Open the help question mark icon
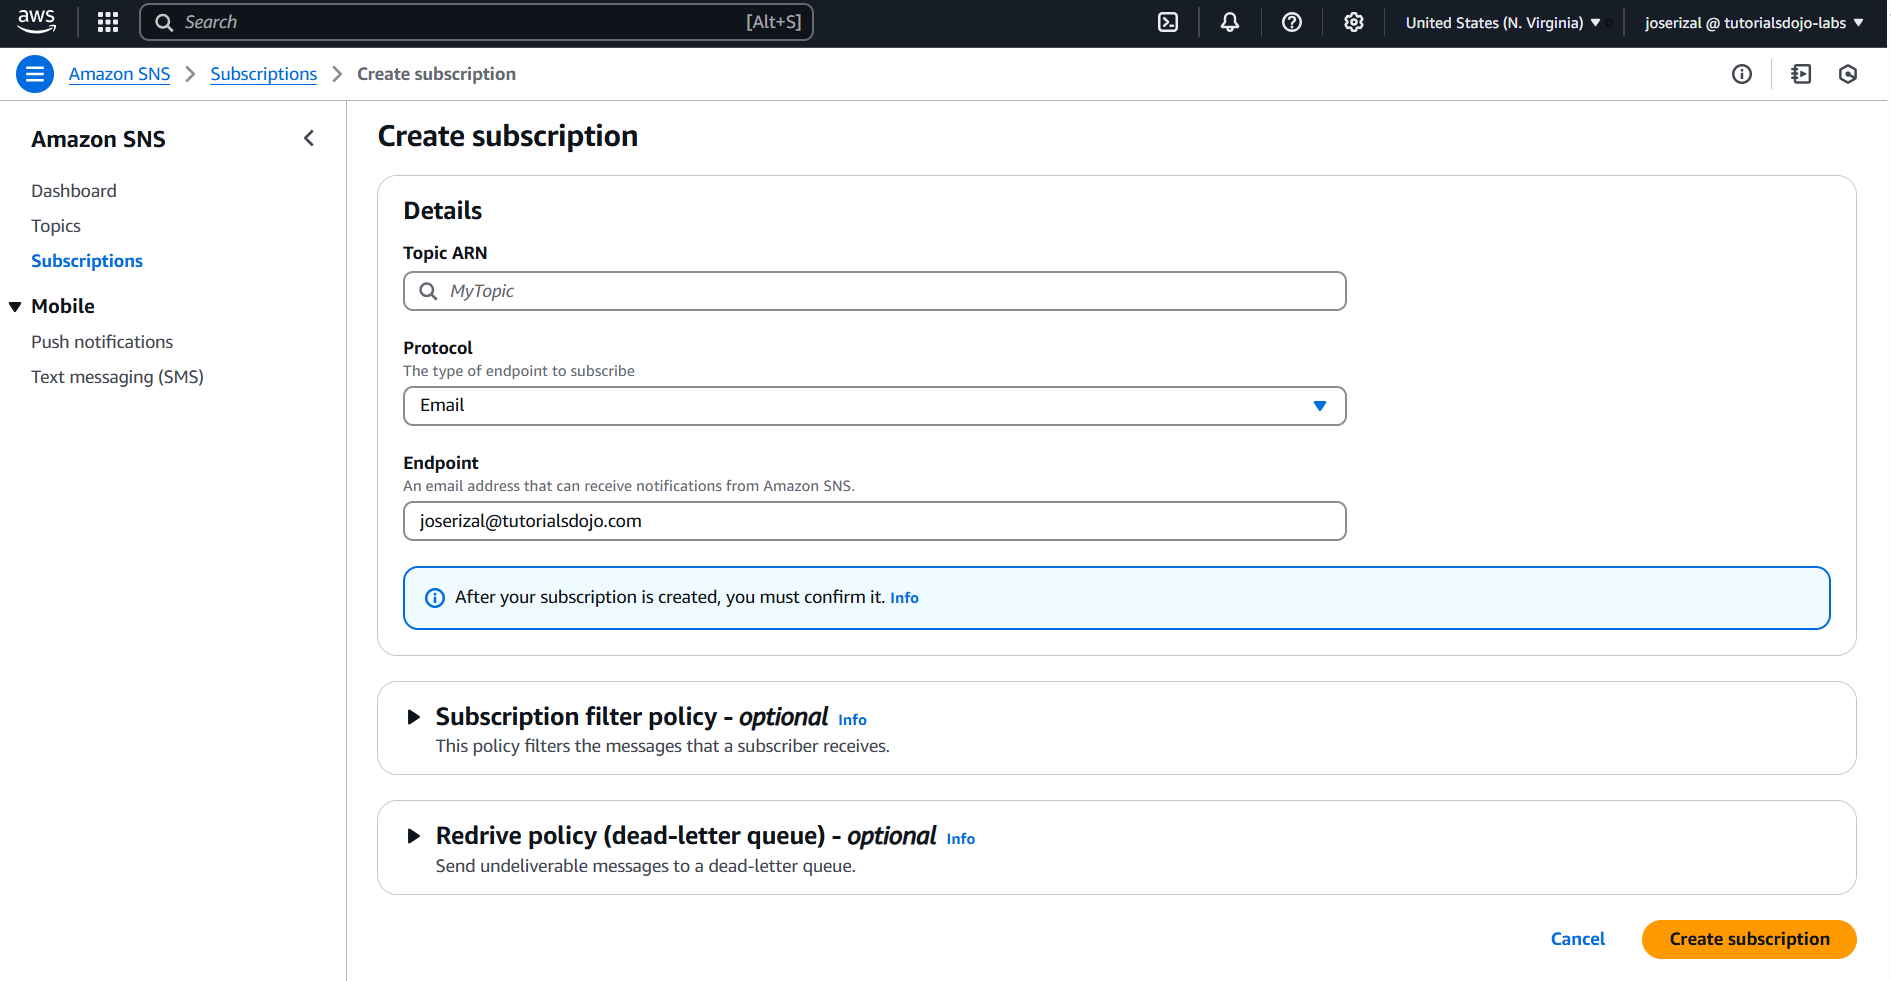This screenshot has height=981, width=1891. pyautogui.click(x=1292, y=22)
